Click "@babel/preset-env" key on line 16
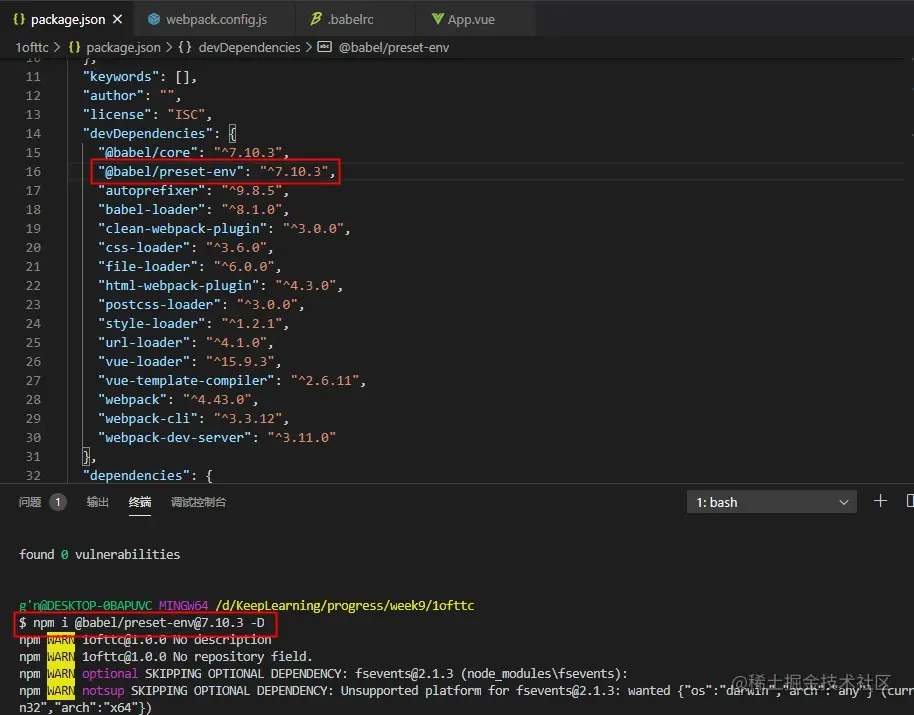The height and width of the screenshot is (715, 914). (171, 171)
